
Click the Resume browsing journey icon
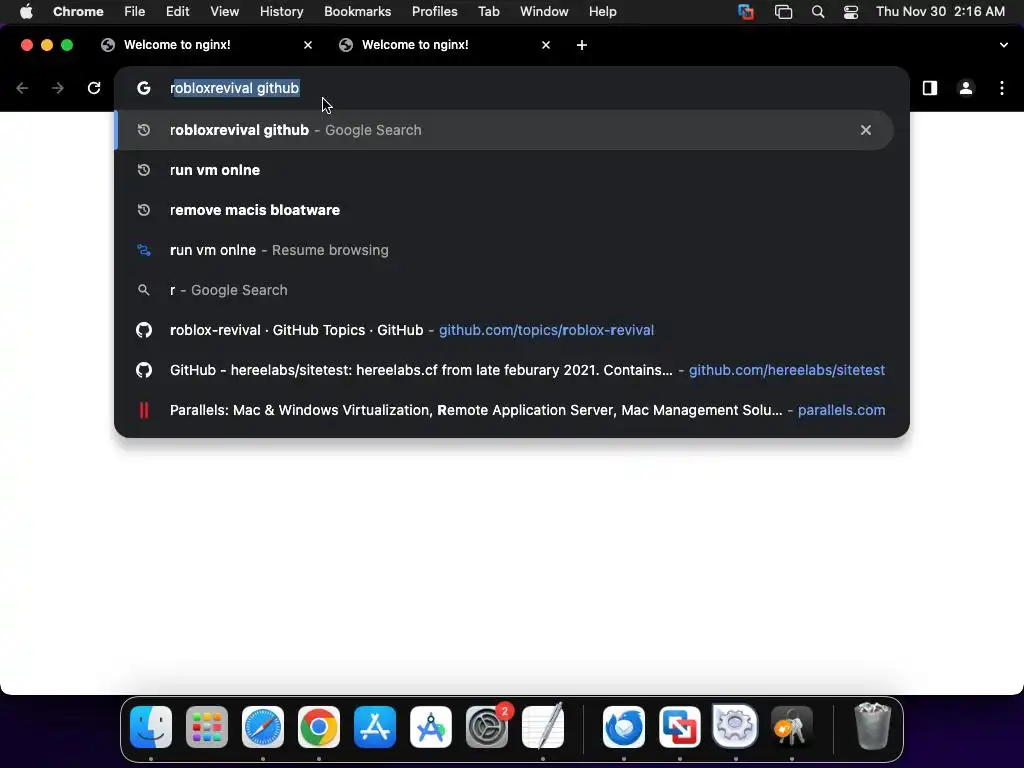[144, 250]
